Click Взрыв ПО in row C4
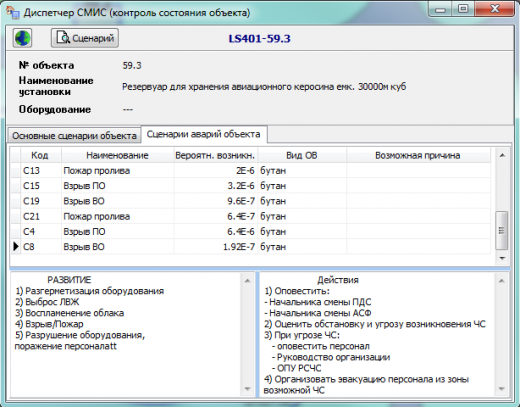Image resolution: width=520 pixels, height=407 pixels. point(84,232)
